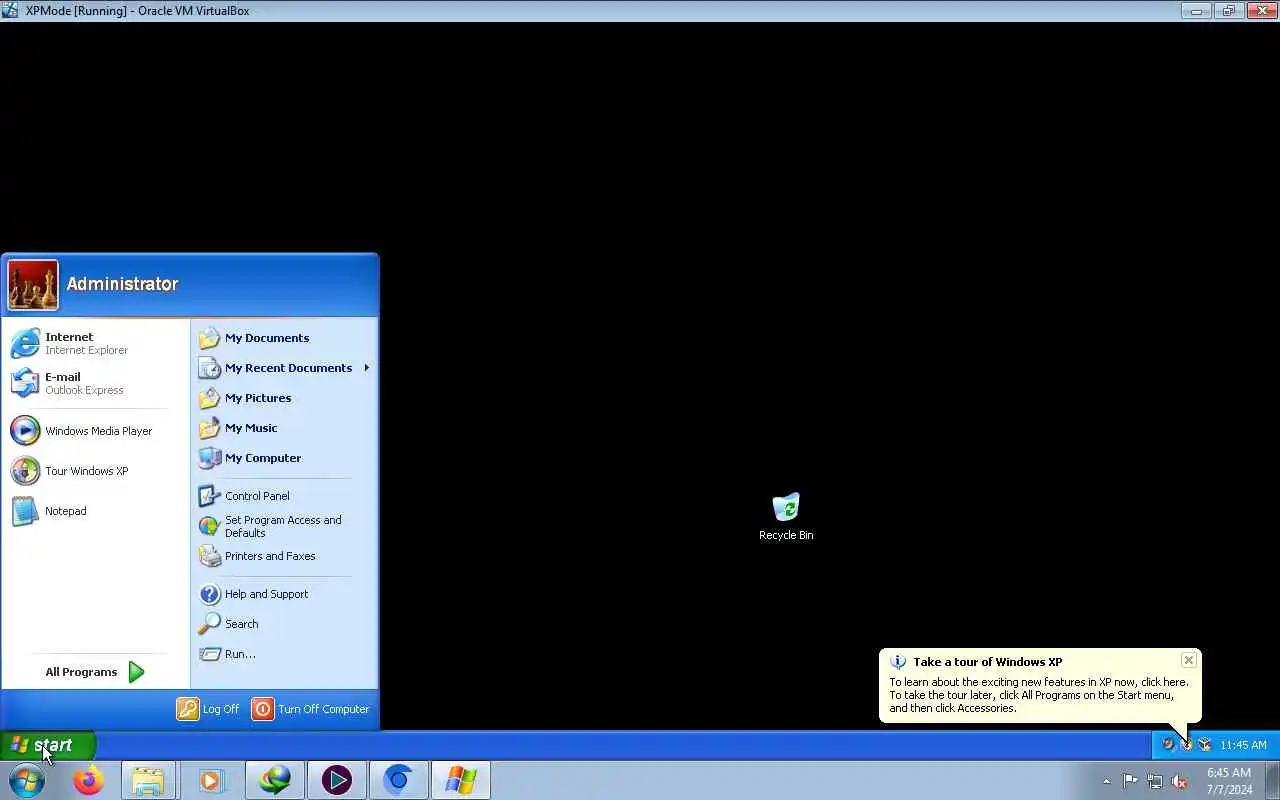Expand All Programs list
This screenshot has width=1280, height=800.
point(95,672)
